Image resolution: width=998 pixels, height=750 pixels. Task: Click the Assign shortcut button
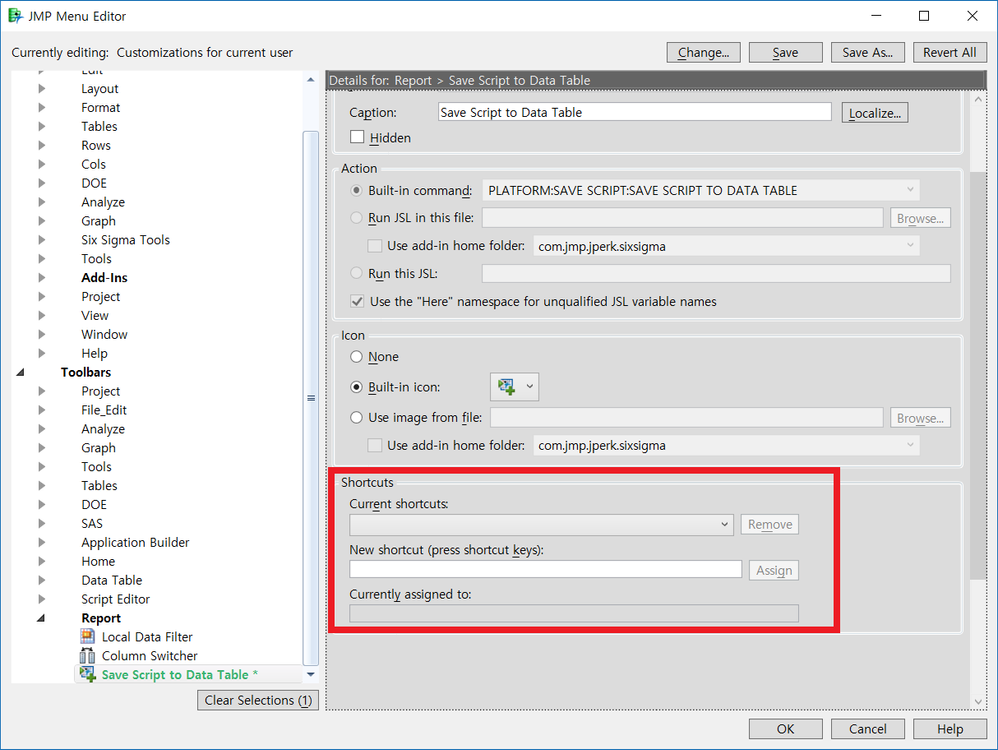773,570
